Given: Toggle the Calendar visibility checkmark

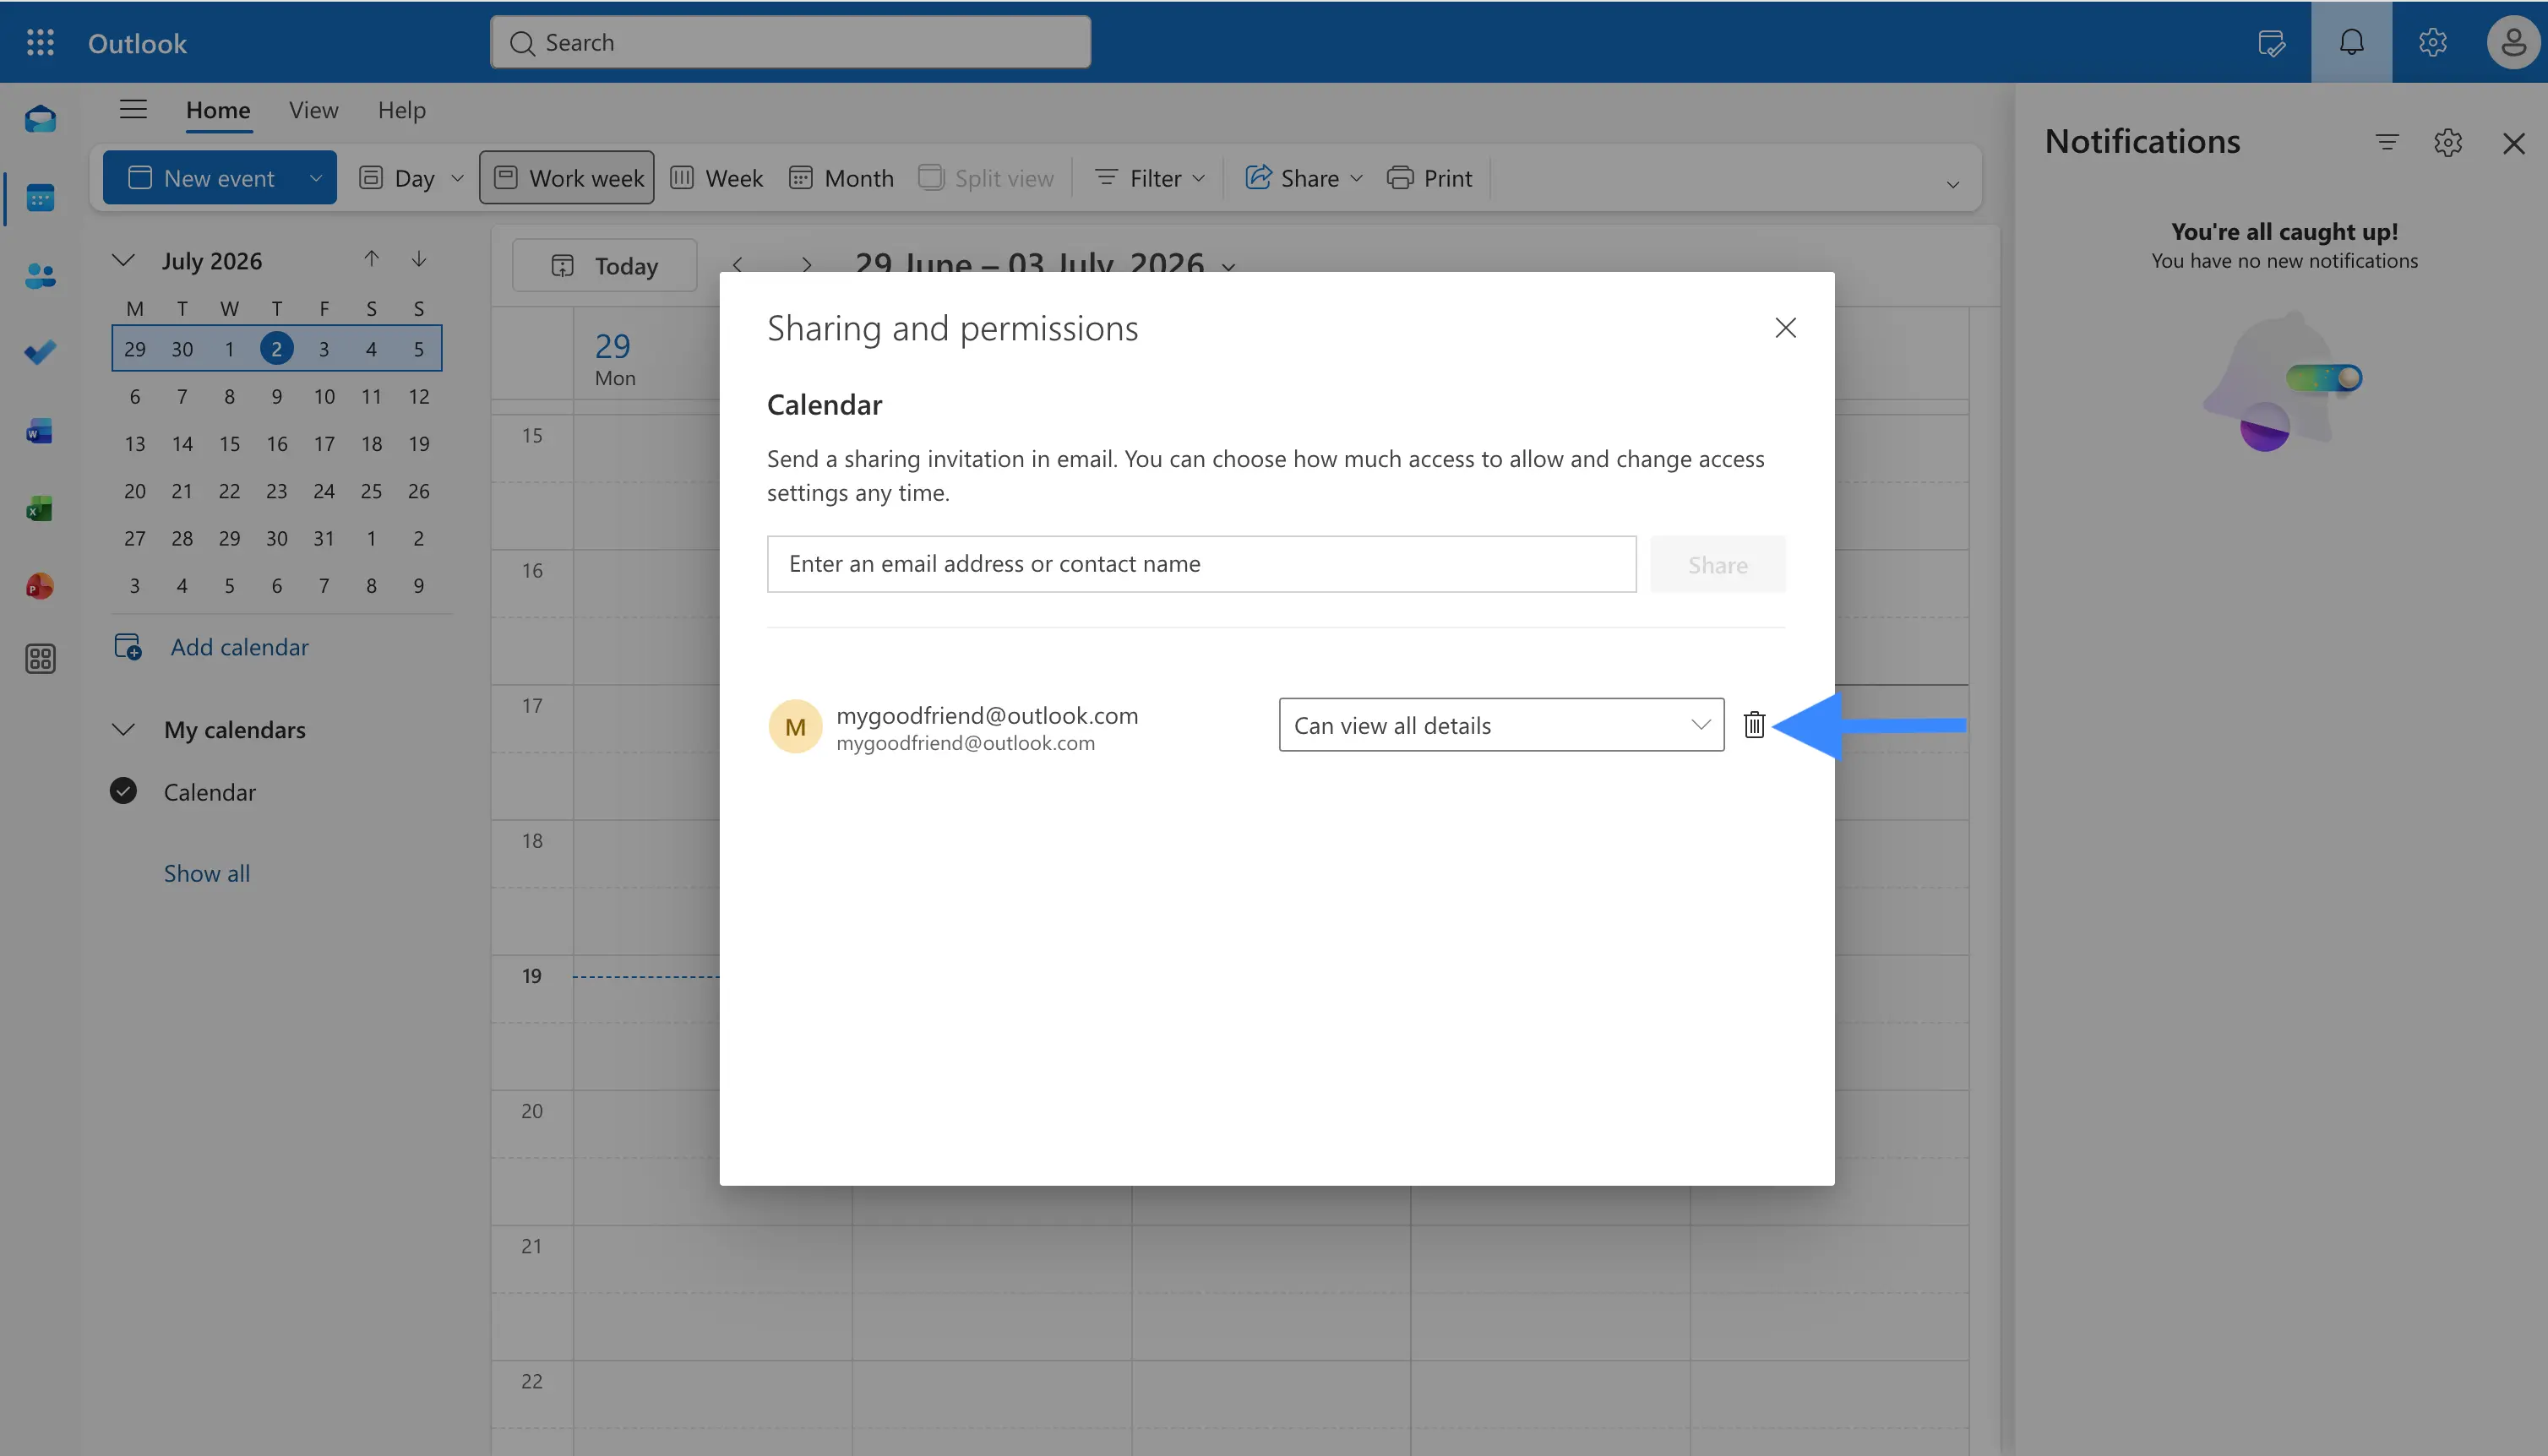Looking at the screenshot, I should click(123, 791).
